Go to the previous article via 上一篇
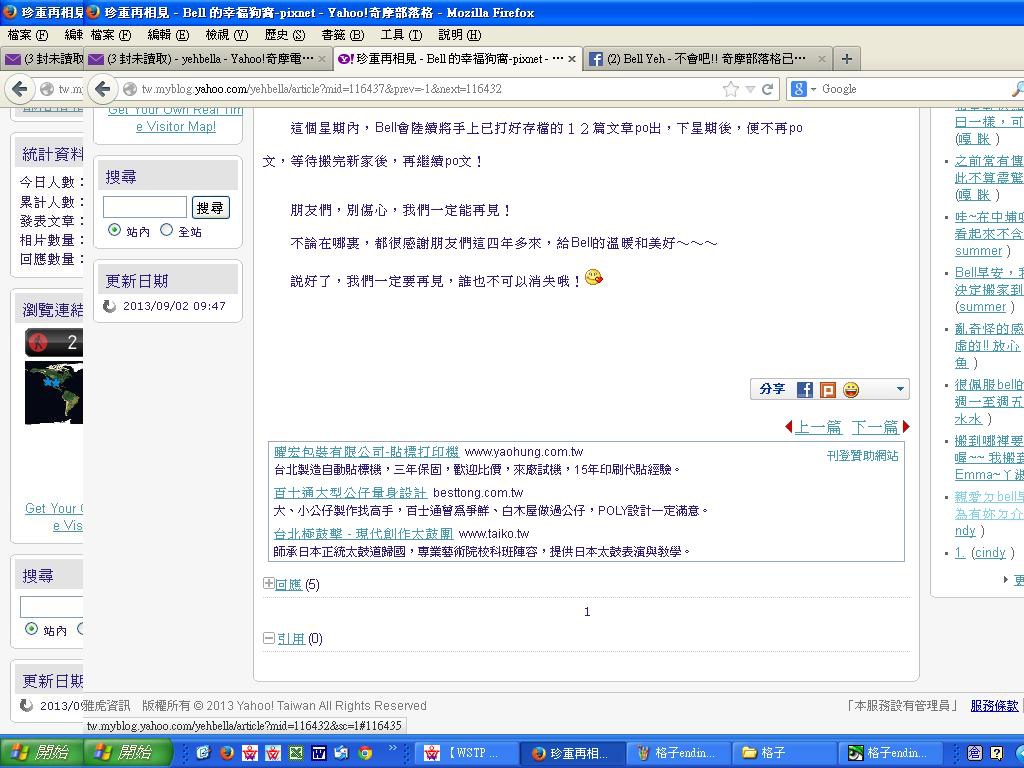The height and width of the screenshot is (768, 1024). tap(818, 427)
